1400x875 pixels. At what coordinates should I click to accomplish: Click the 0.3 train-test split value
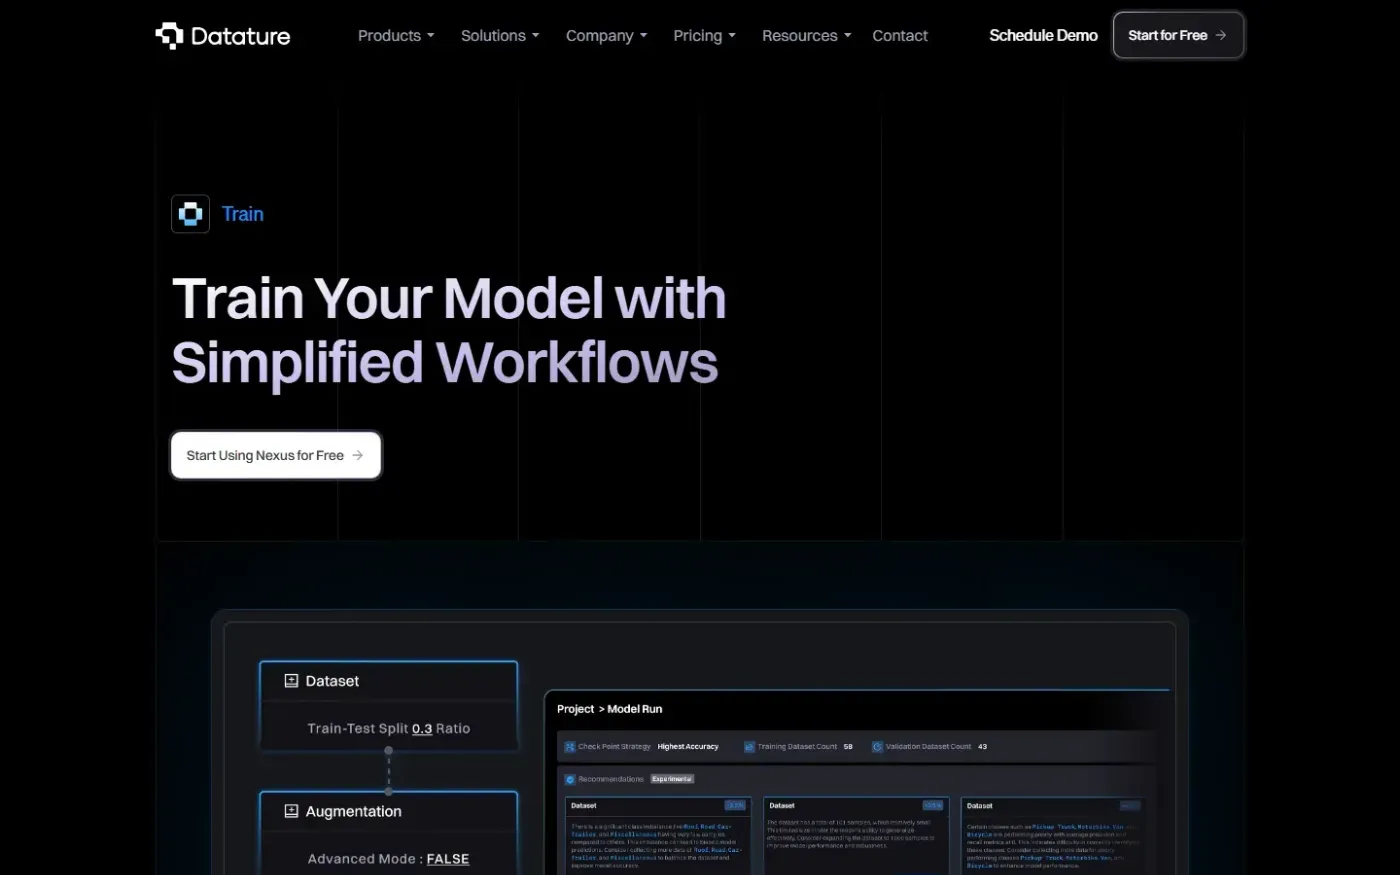[x=422, y=729]
